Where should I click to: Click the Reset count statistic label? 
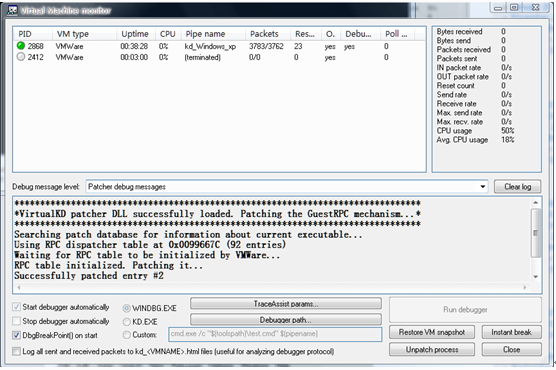click(x=455, y=85)
